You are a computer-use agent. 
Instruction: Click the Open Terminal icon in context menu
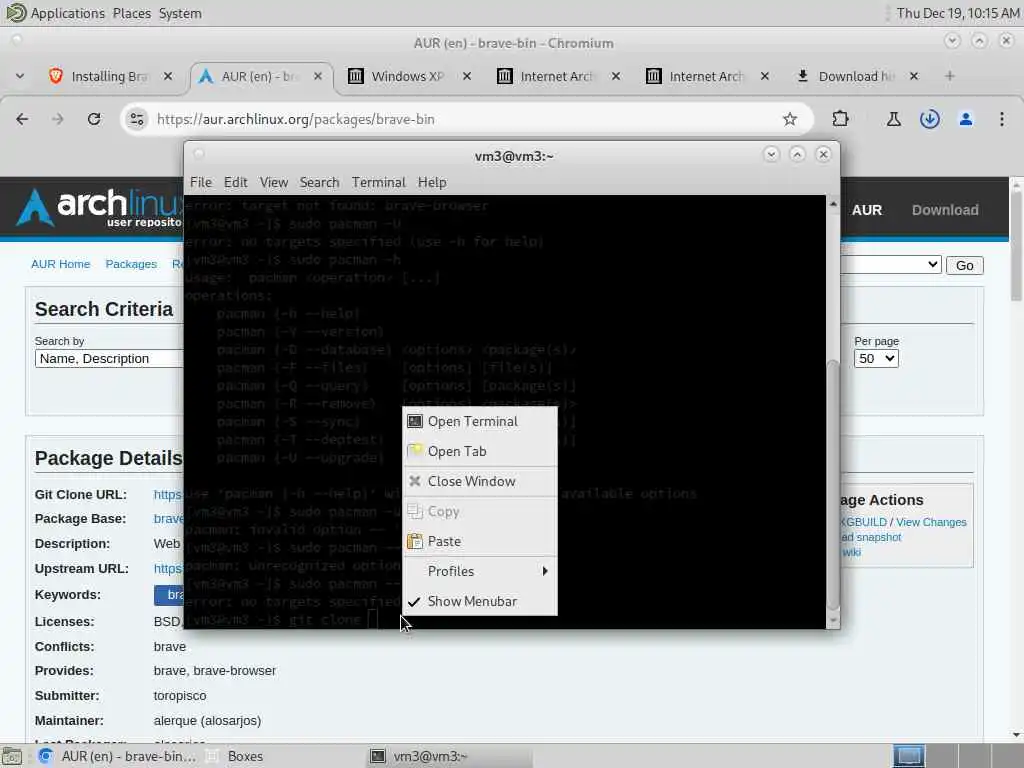[415, 421]
